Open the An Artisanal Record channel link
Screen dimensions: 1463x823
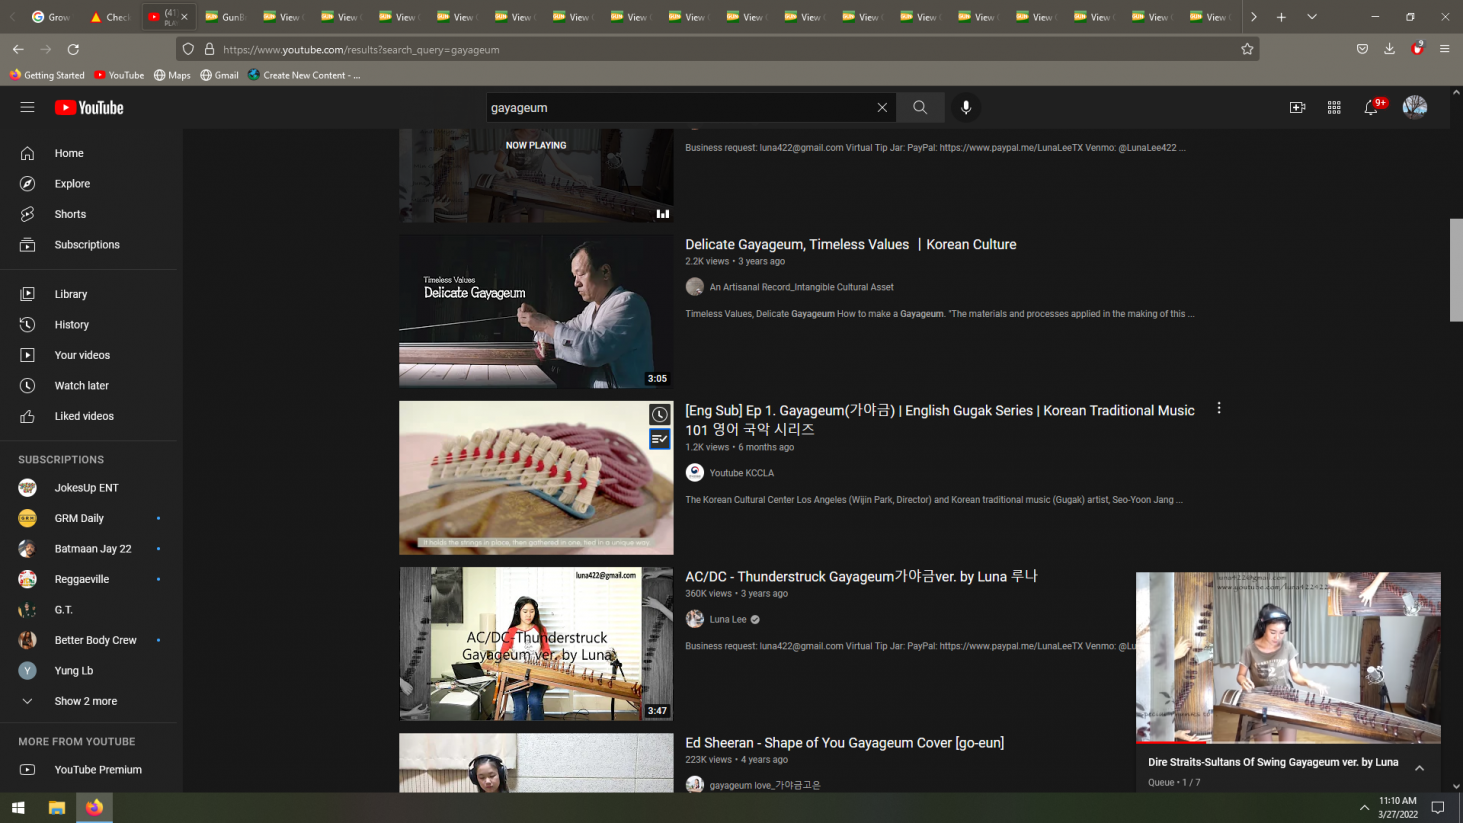[801, 287]
